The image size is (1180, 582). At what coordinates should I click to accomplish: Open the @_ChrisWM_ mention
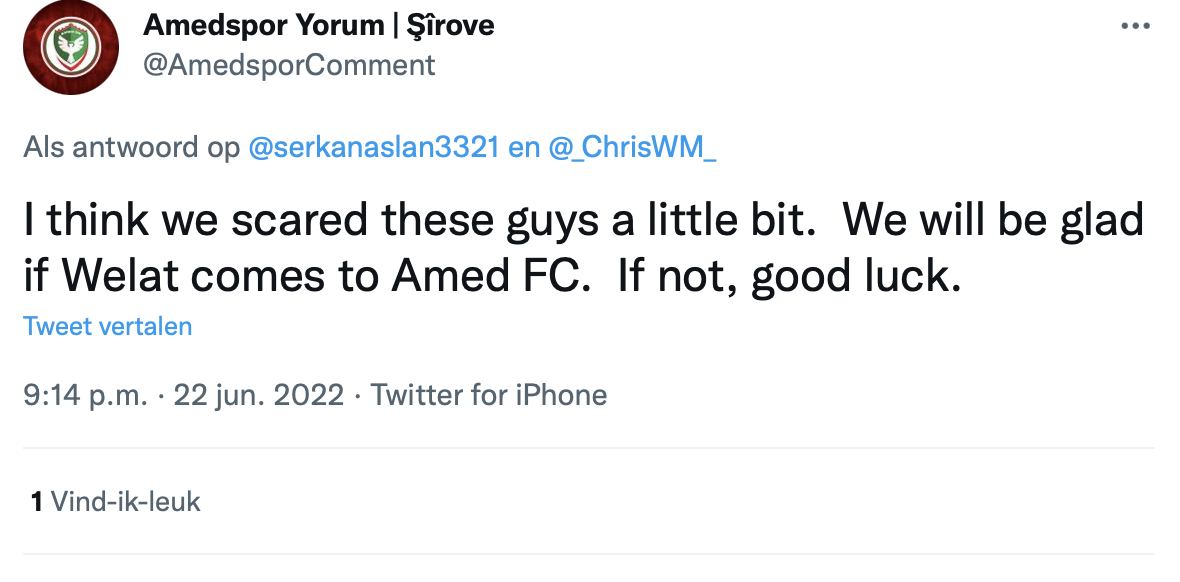tap(632, 148)
